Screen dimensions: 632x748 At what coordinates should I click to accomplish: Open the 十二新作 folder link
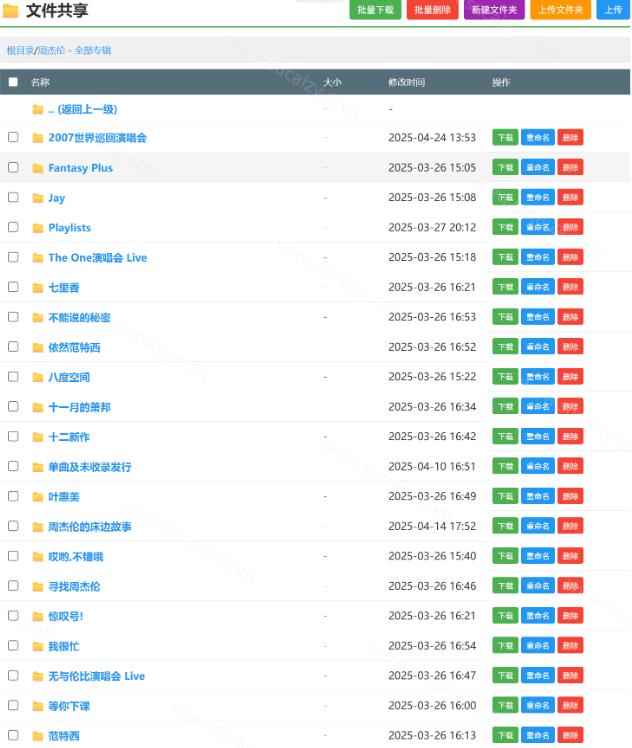tap(69, 437)
